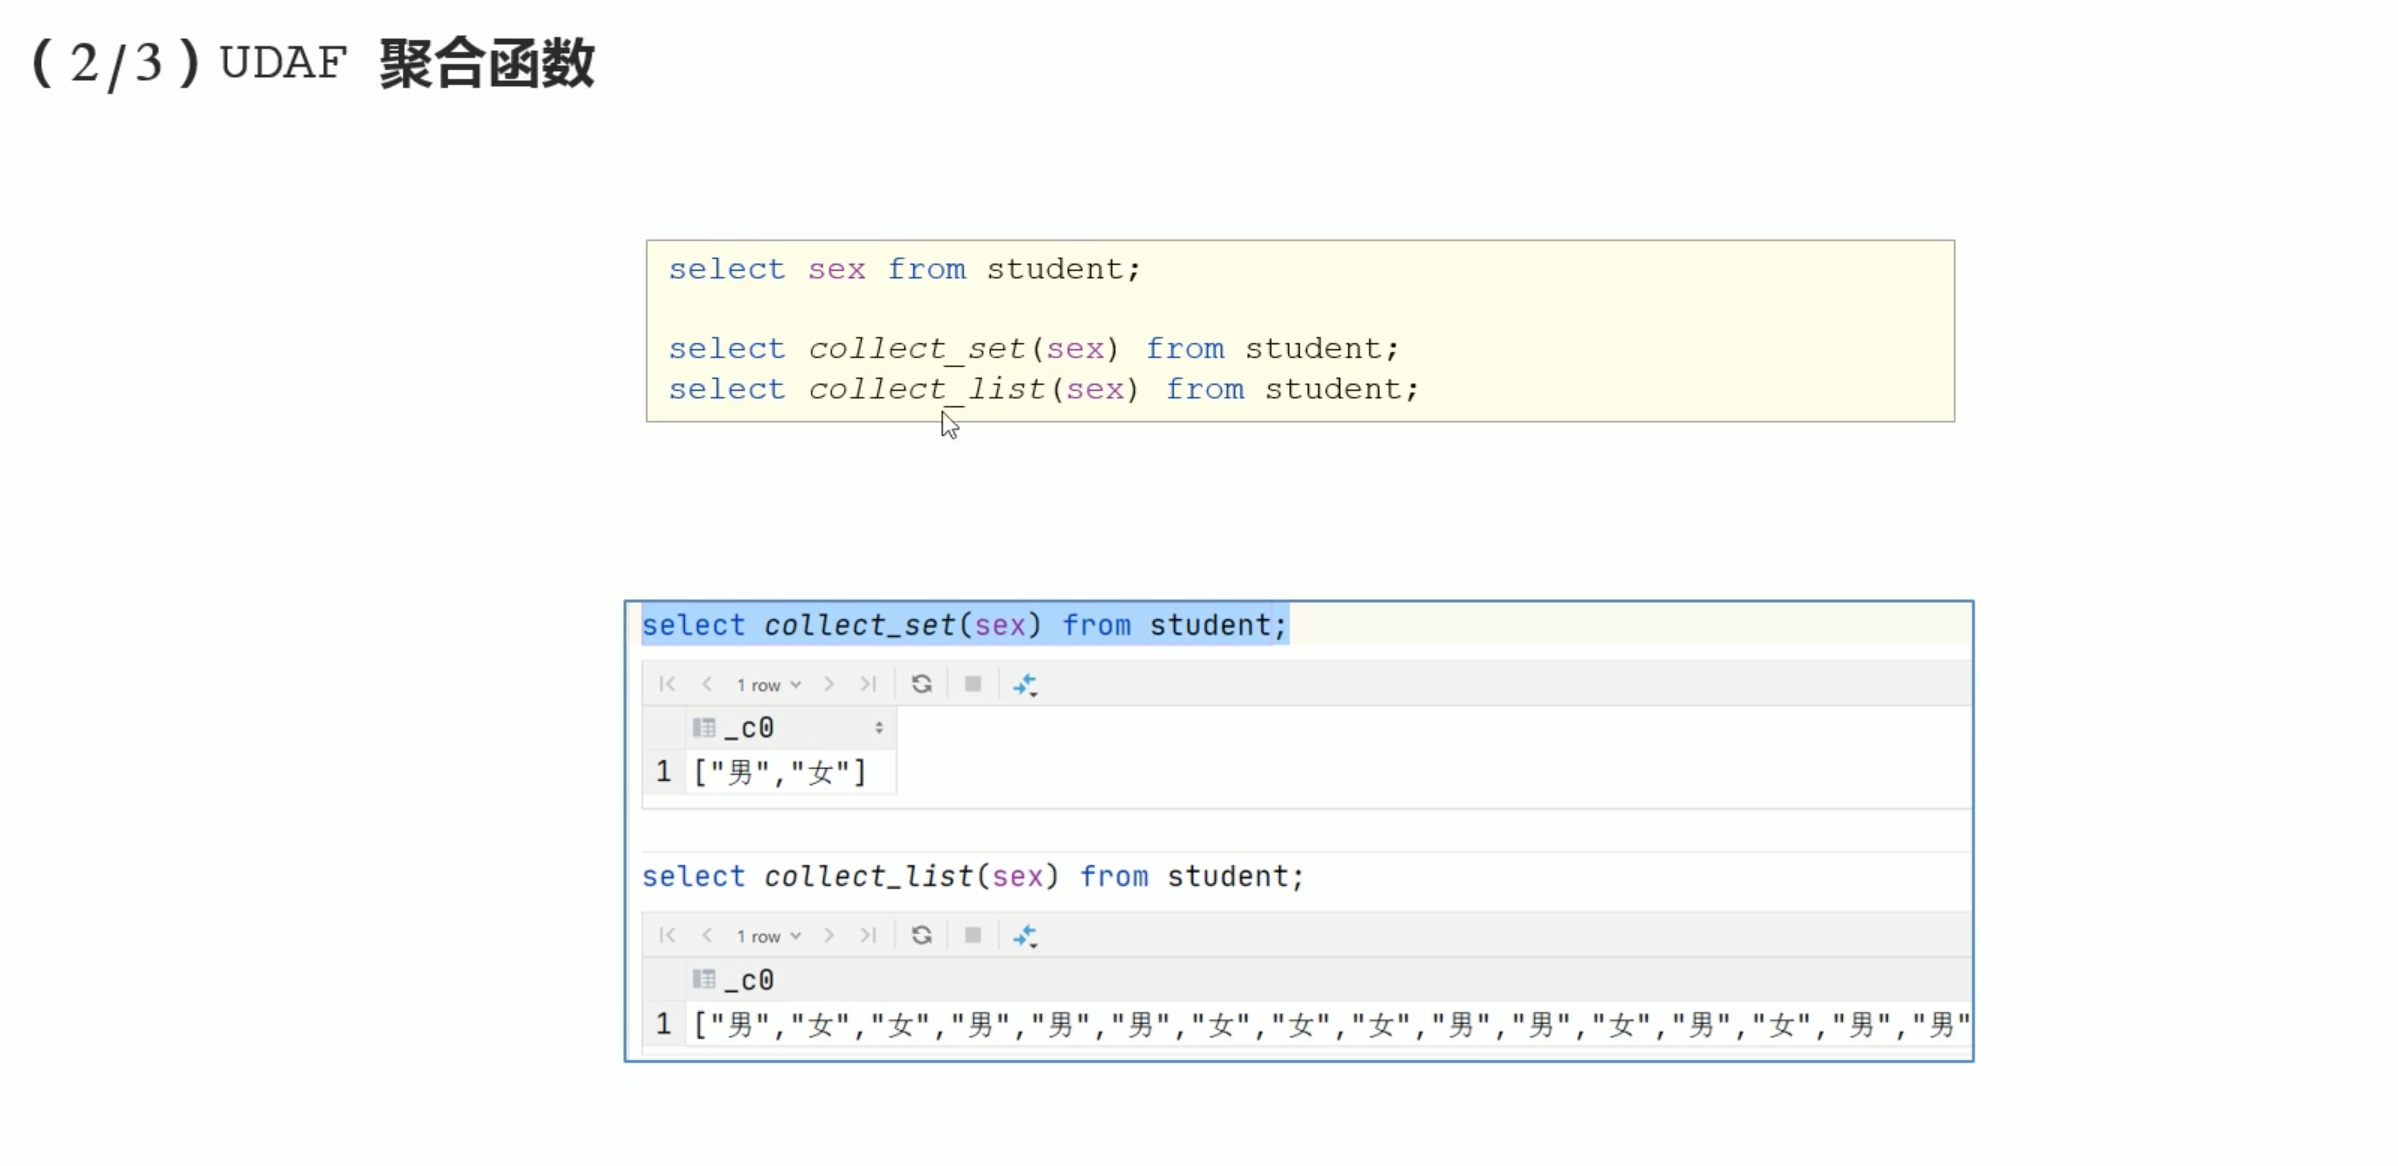Image resolution: width=2398 pixels, height=1166 pixels.
Task: Click the highlighted collect_set query line
Action: (x=965, y=625)
